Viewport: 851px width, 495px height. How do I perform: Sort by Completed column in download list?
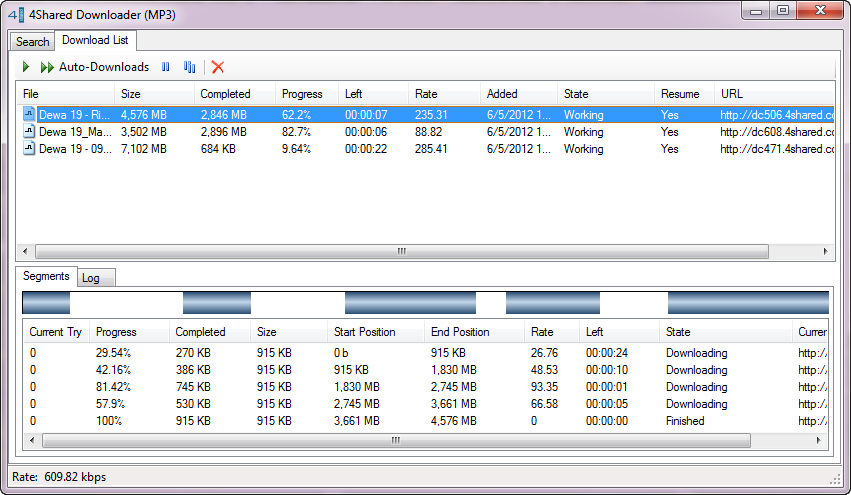(234, 94)
